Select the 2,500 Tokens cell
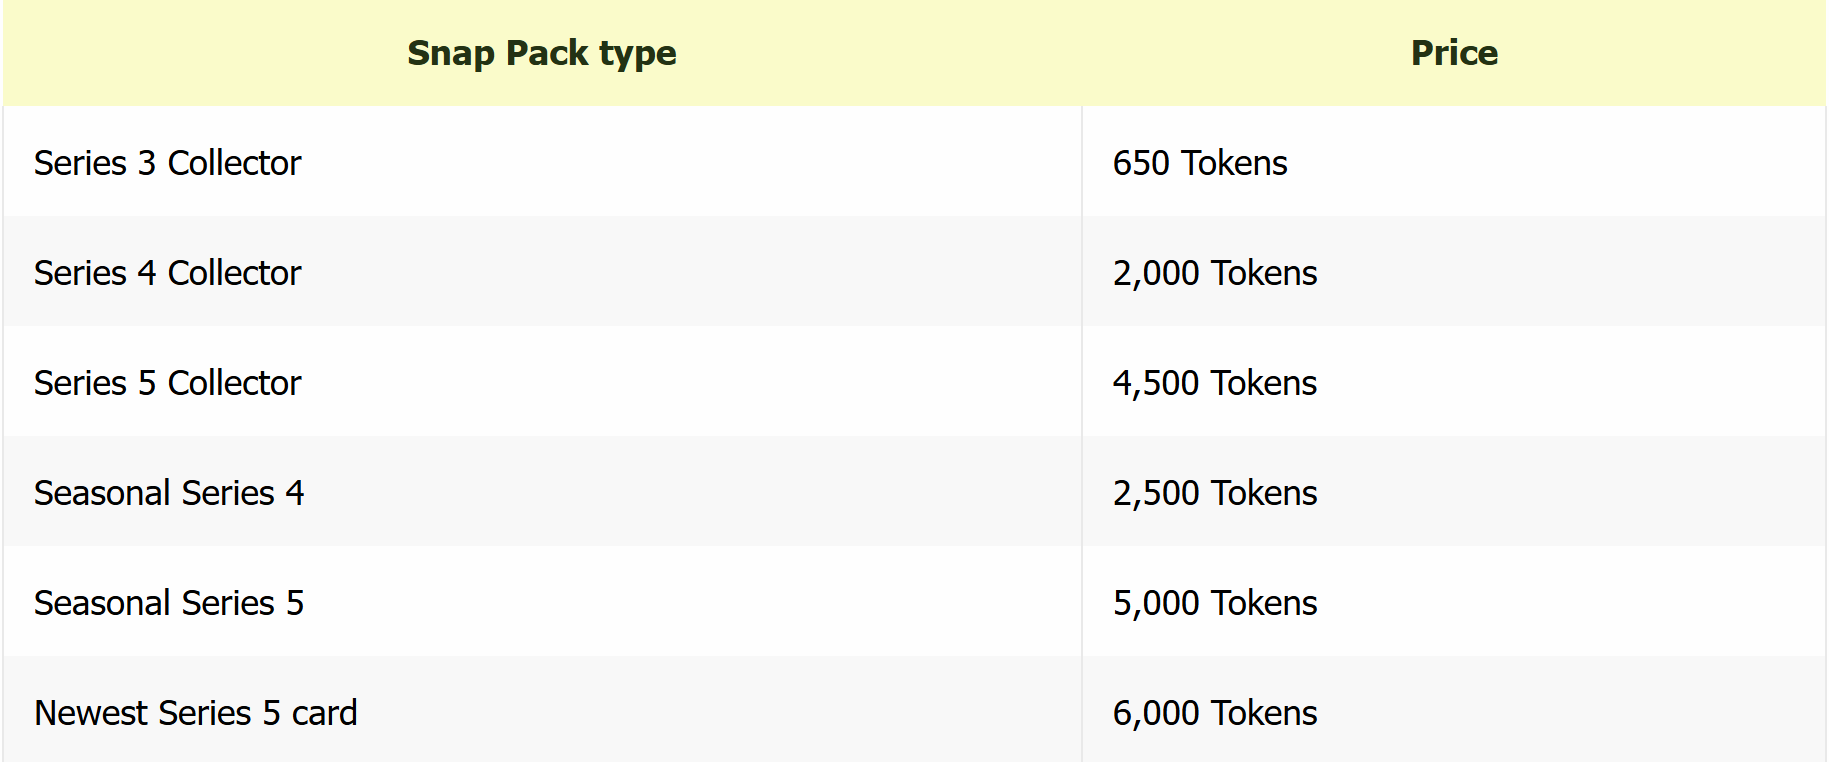 (x=1214, y=493)
